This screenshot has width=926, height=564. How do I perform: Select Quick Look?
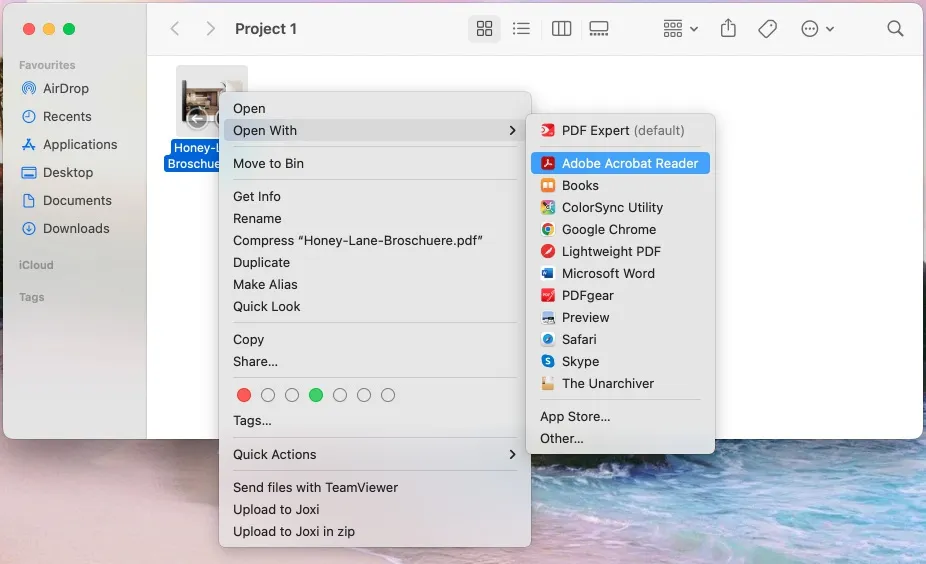coord(374,307)
